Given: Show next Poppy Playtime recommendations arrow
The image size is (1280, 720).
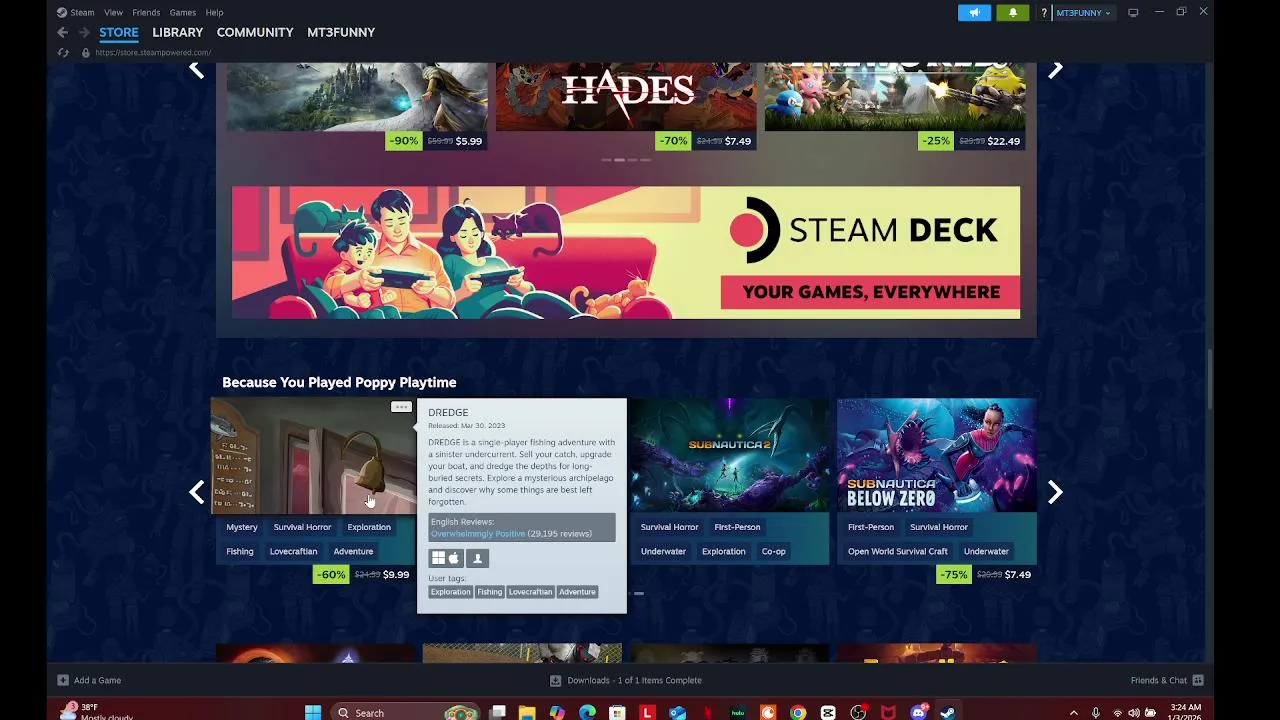Looking at the screenshot, I should (1055, 492).
